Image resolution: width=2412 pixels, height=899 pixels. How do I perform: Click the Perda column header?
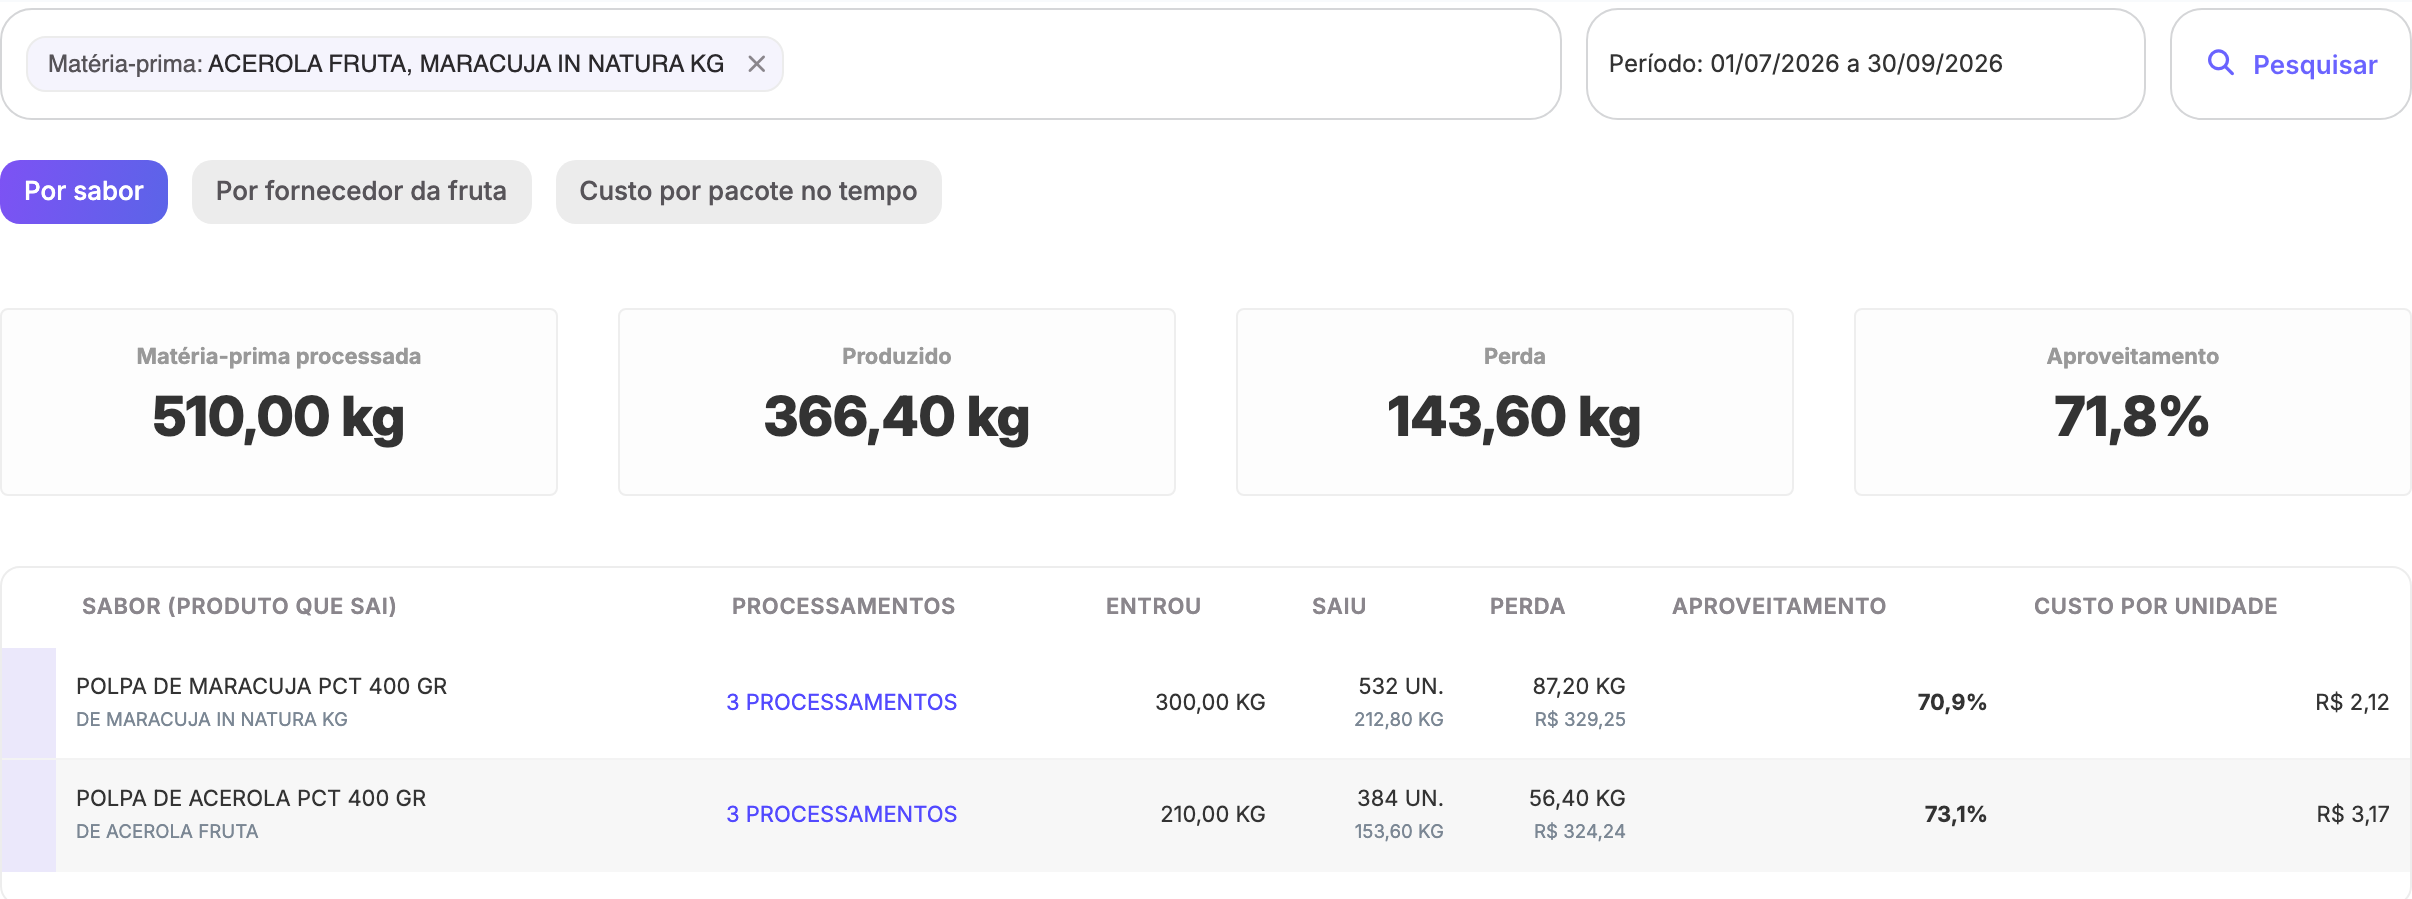[x=1527, y=606]
